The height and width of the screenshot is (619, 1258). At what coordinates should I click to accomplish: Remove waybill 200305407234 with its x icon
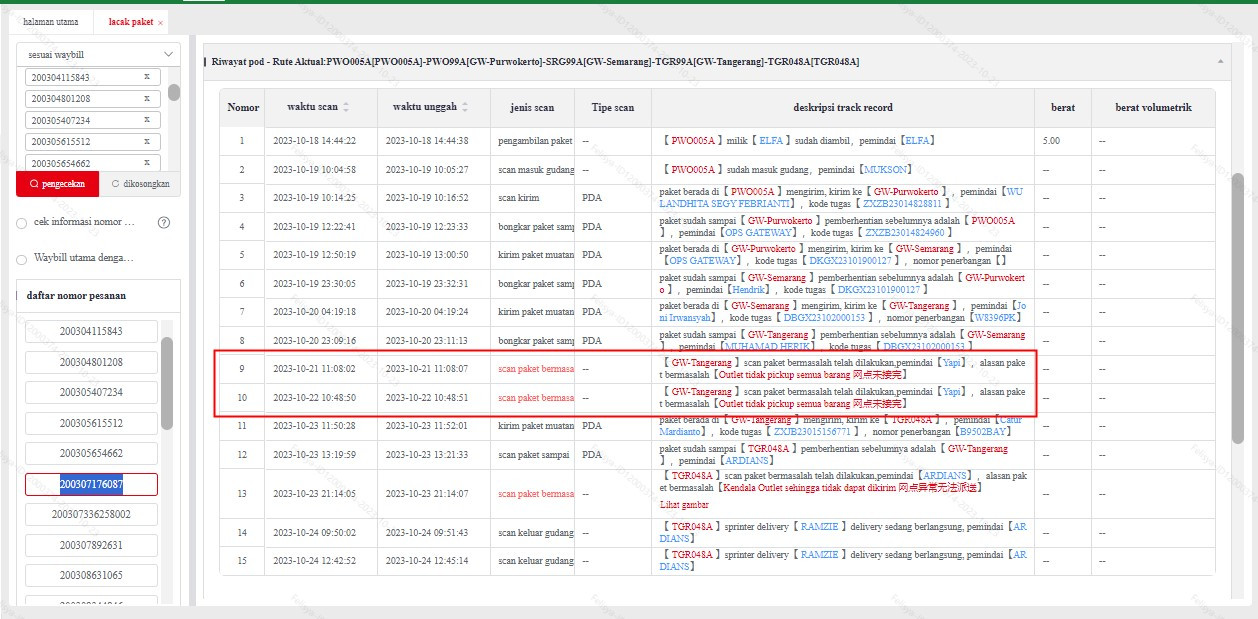pyautogui.click(x=147, y=120)
